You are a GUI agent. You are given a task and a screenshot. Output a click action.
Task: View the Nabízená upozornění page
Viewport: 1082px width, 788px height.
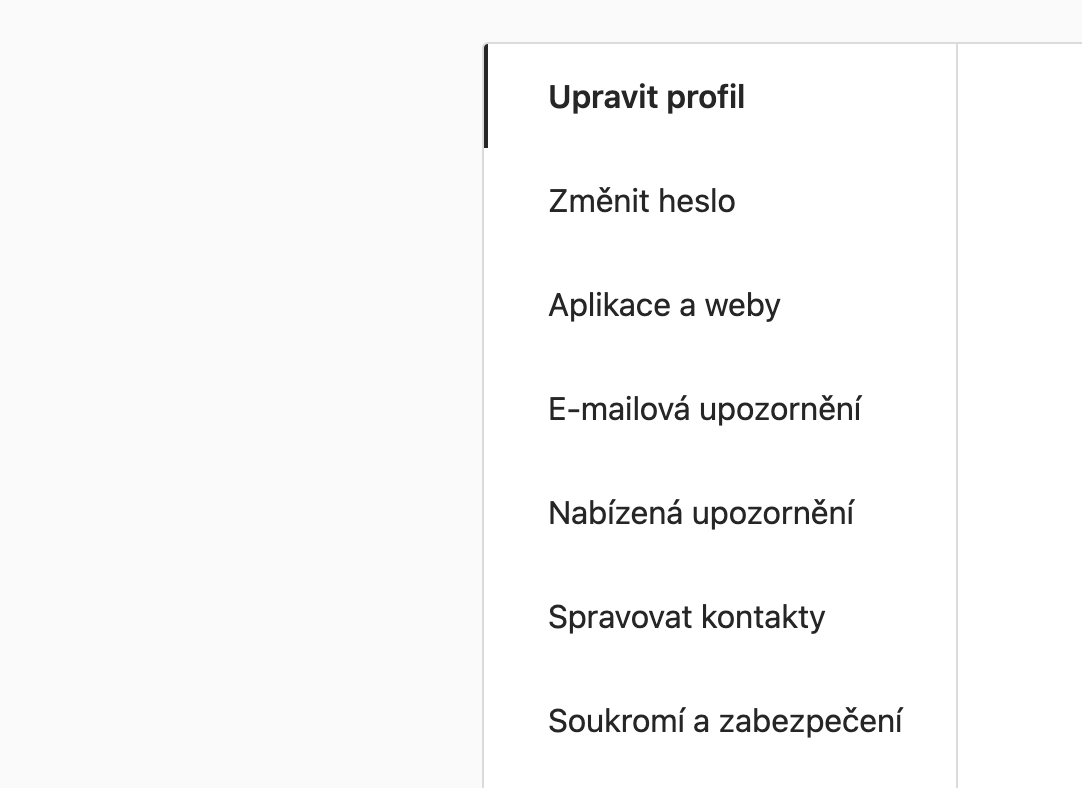tap(701, 513)
